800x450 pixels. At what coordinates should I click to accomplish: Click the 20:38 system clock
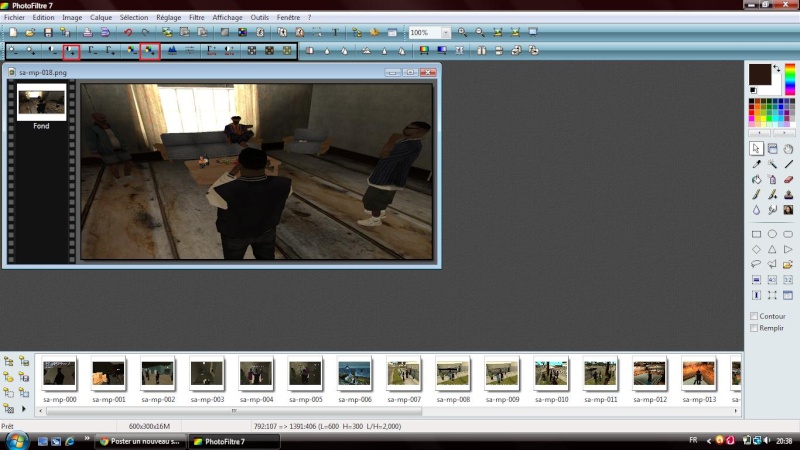[784, 441]
